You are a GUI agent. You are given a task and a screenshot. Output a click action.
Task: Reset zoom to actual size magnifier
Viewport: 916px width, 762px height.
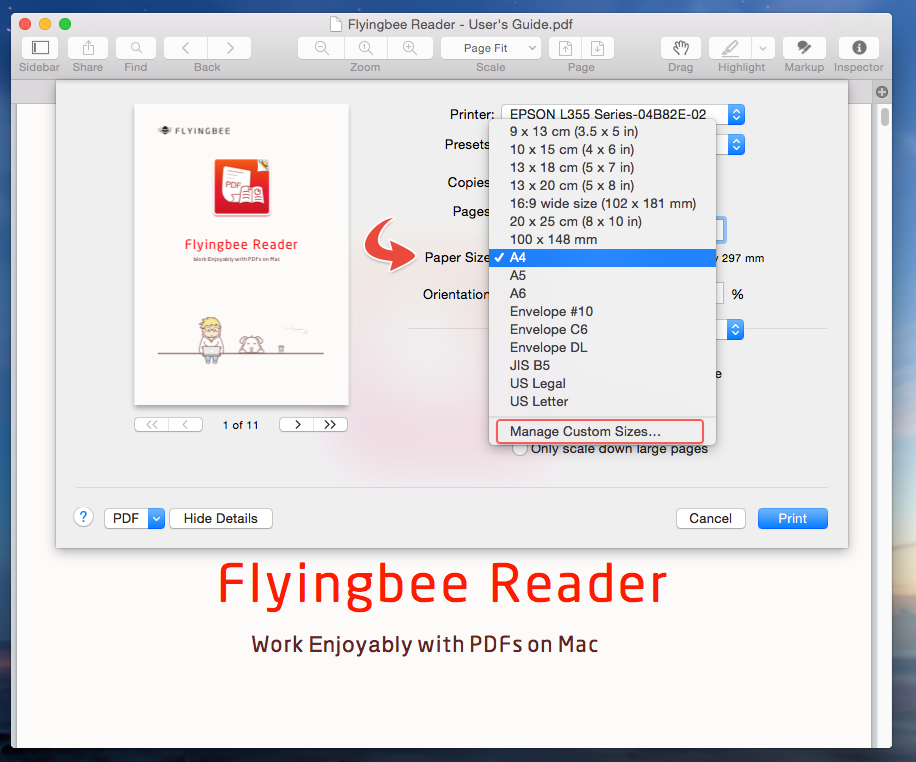pyautogui.click(x=366, y=48)
